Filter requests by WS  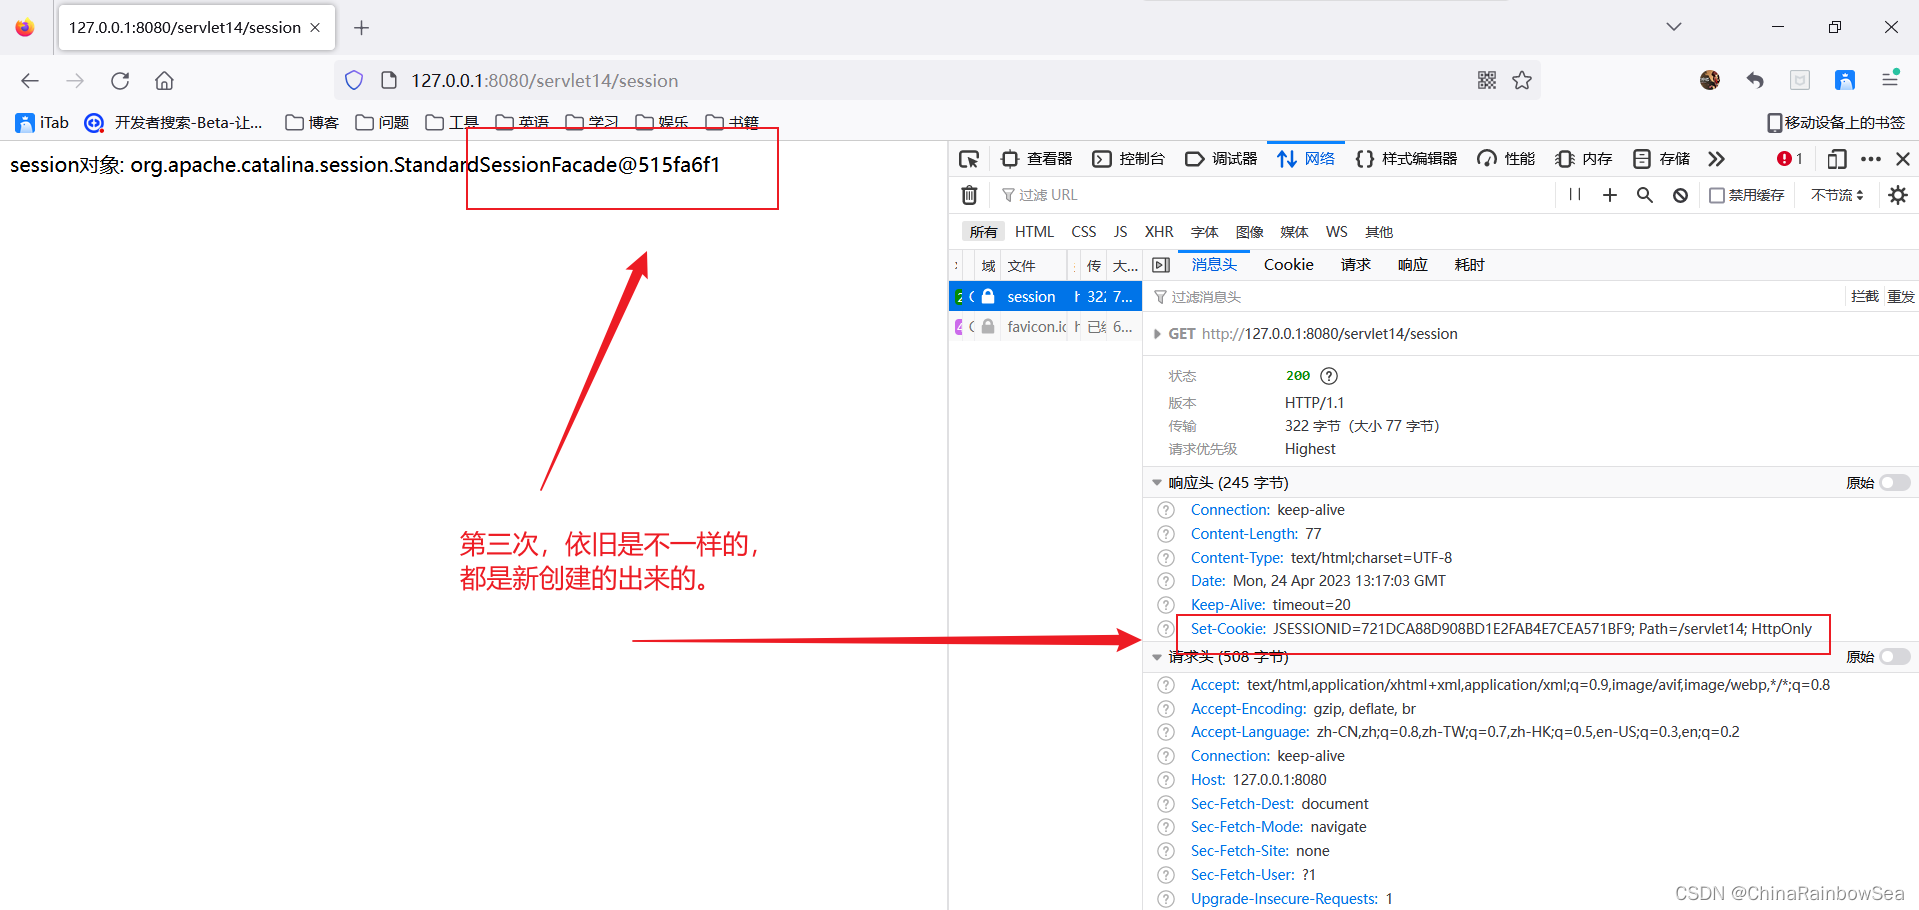pos(1337,232)
